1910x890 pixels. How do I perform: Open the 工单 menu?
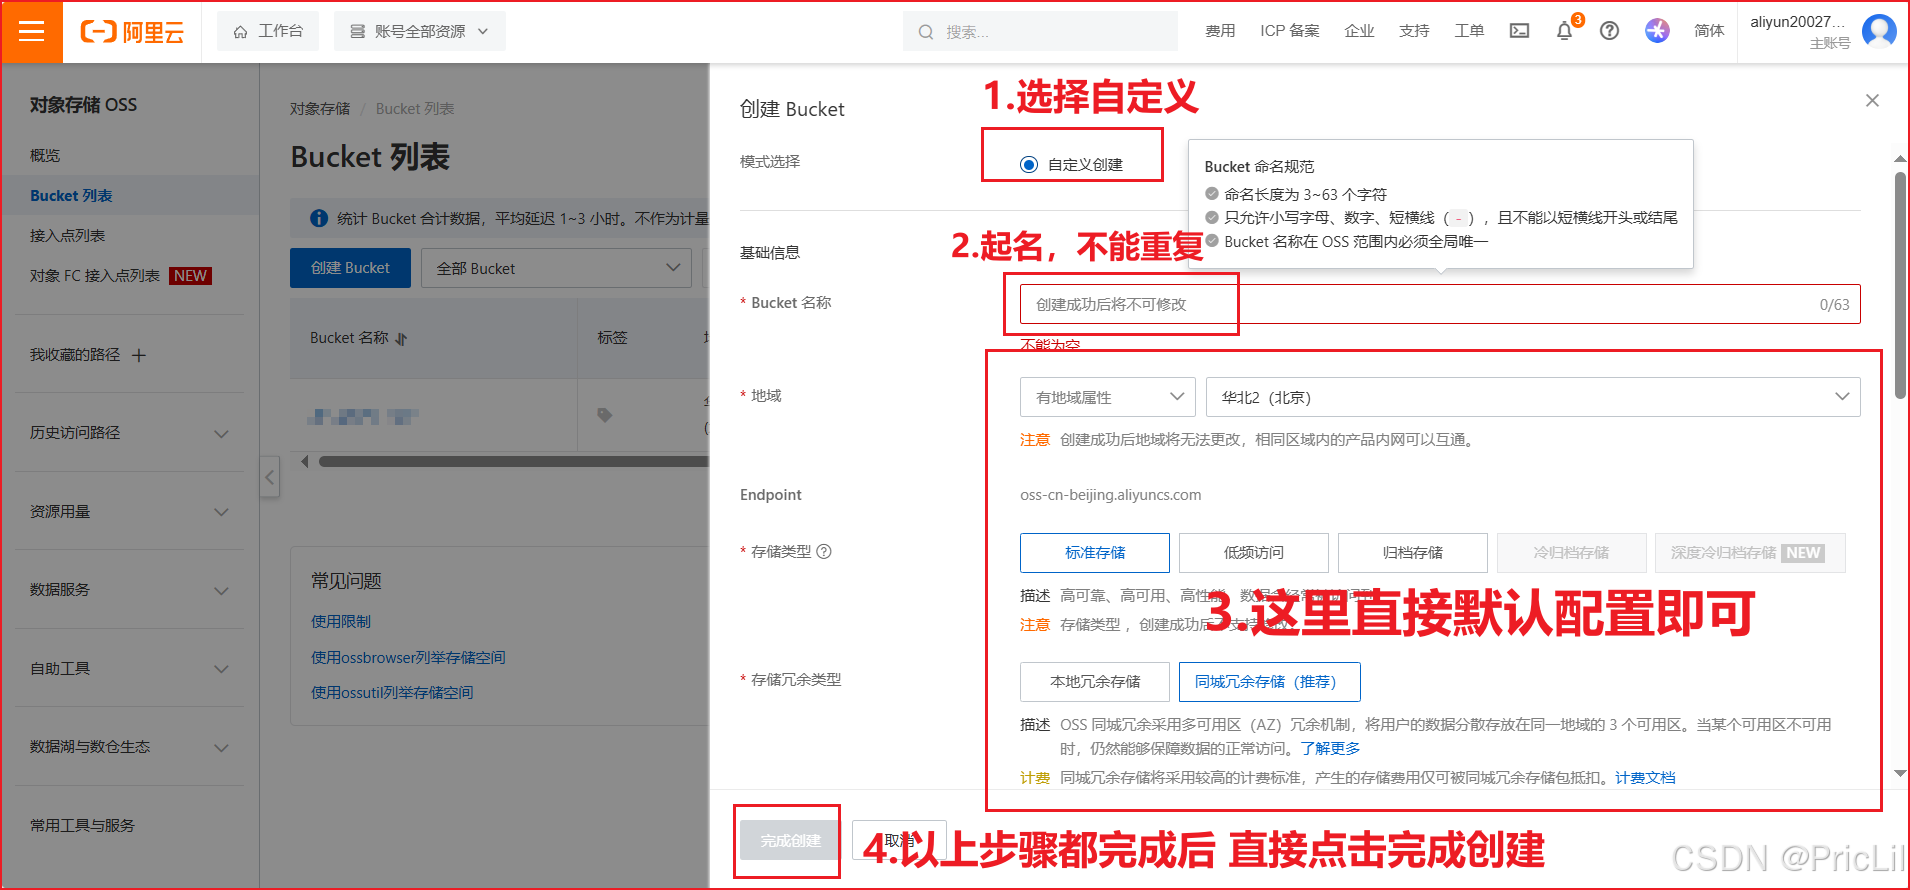[x=1469, y=31]
